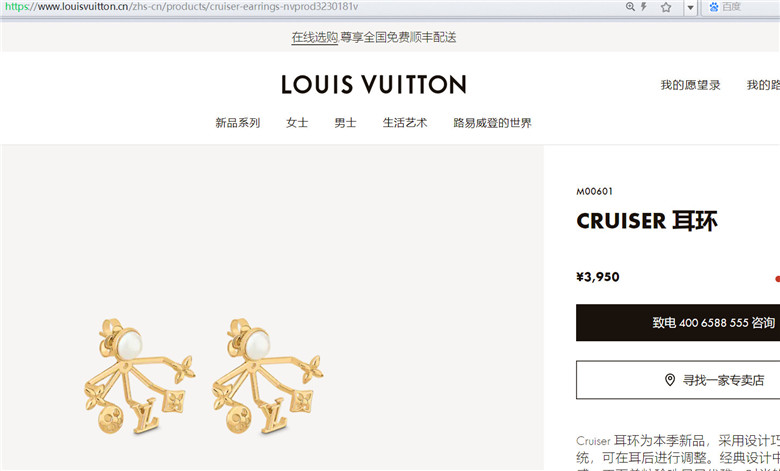Open 我的愿望录 wishlist link
This screenshot has width=780, height=471.
pos(690,85)
